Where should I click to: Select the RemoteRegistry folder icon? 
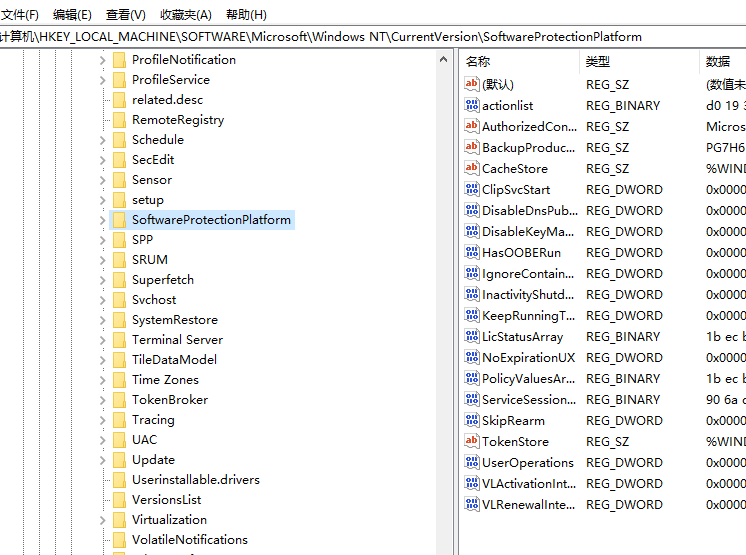[x=119, y=120]
